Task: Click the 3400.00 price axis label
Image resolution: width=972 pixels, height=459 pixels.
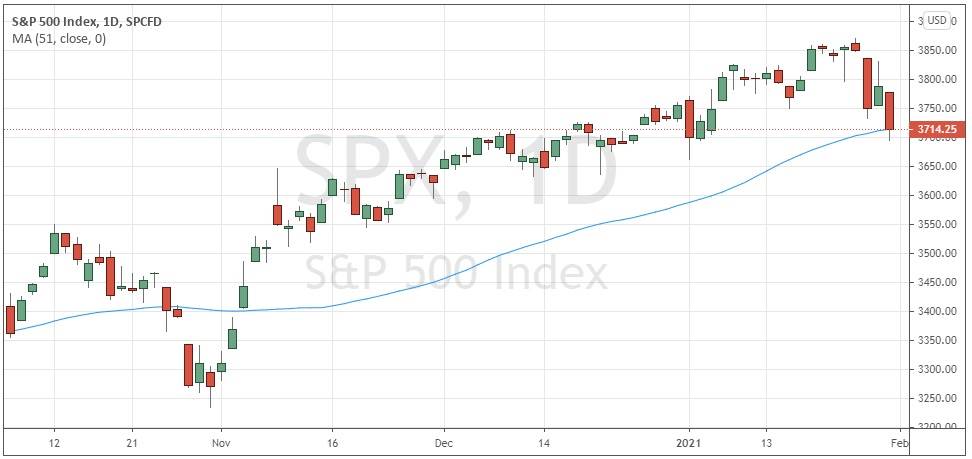Action: [x=938, y=312]
